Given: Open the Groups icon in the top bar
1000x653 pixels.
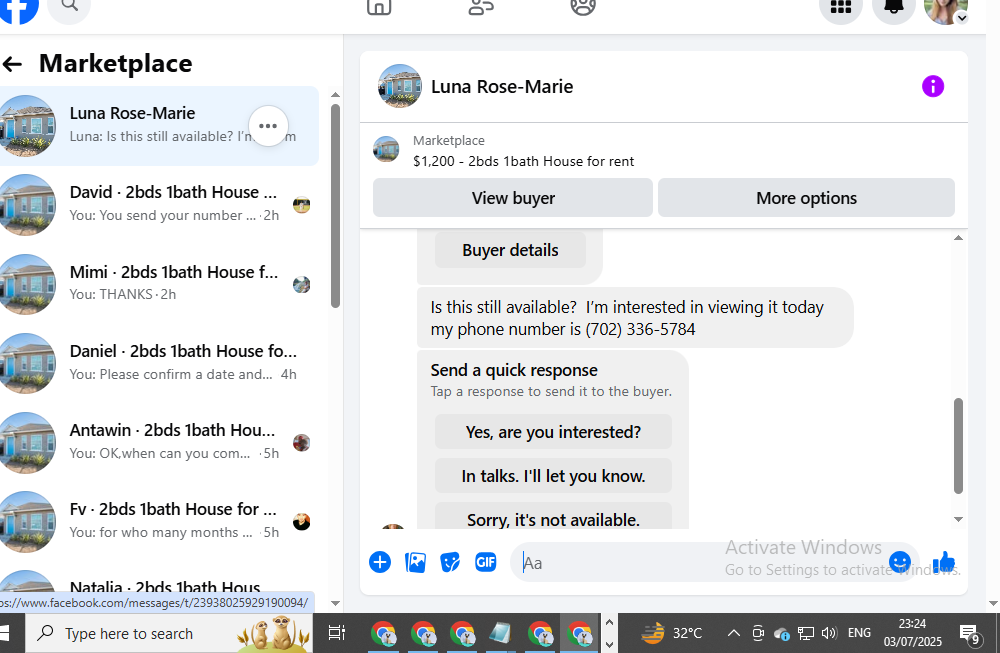Looking at the screenshot, I should point(583,6).
